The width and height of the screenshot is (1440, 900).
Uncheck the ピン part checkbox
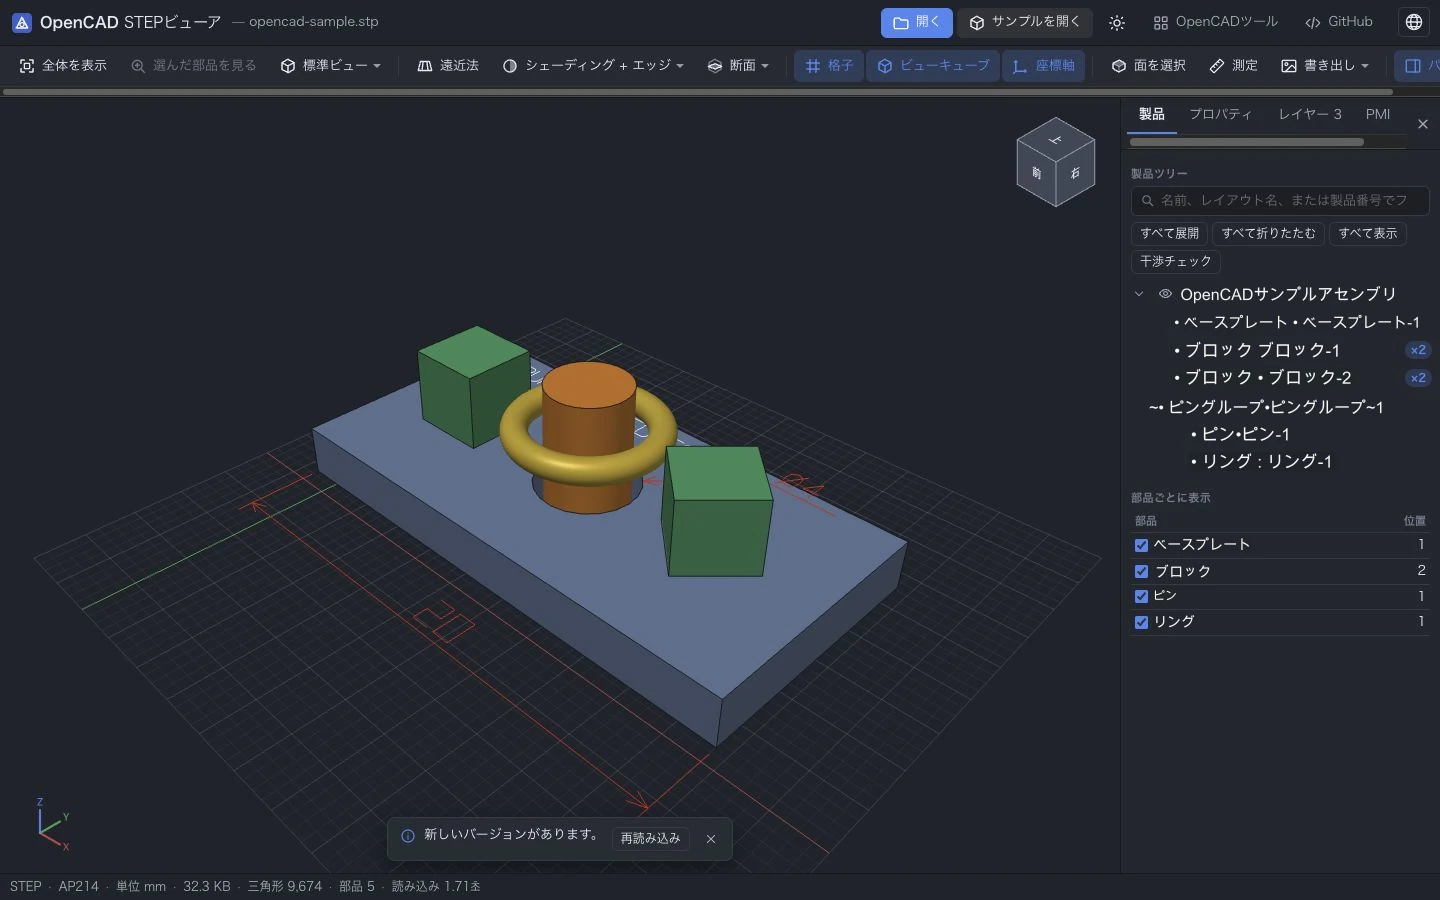tap(1141, 596)
